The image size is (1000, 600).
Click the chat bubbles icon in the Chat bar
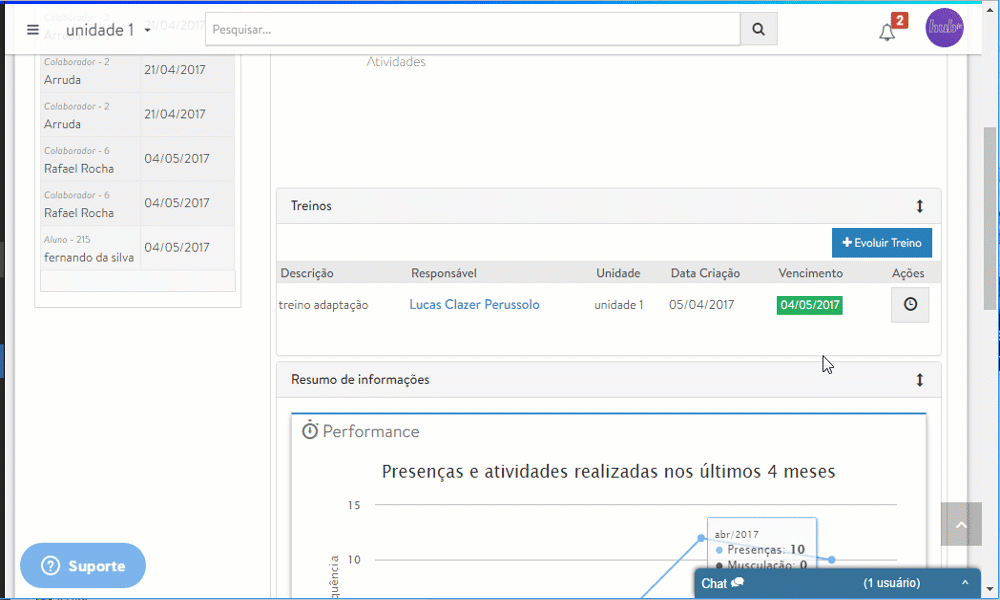[736, 583]
